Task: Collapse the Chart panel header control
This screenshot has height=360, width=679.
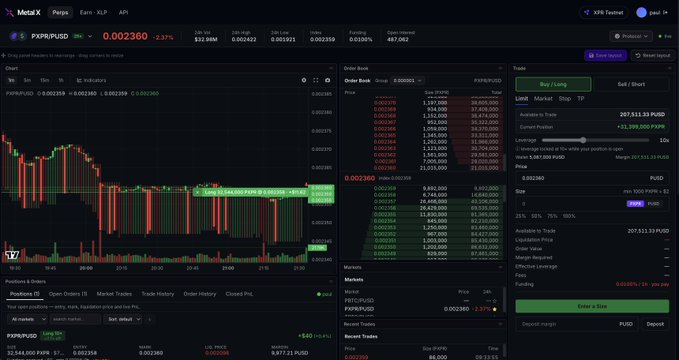Action: tap(331, 68)
